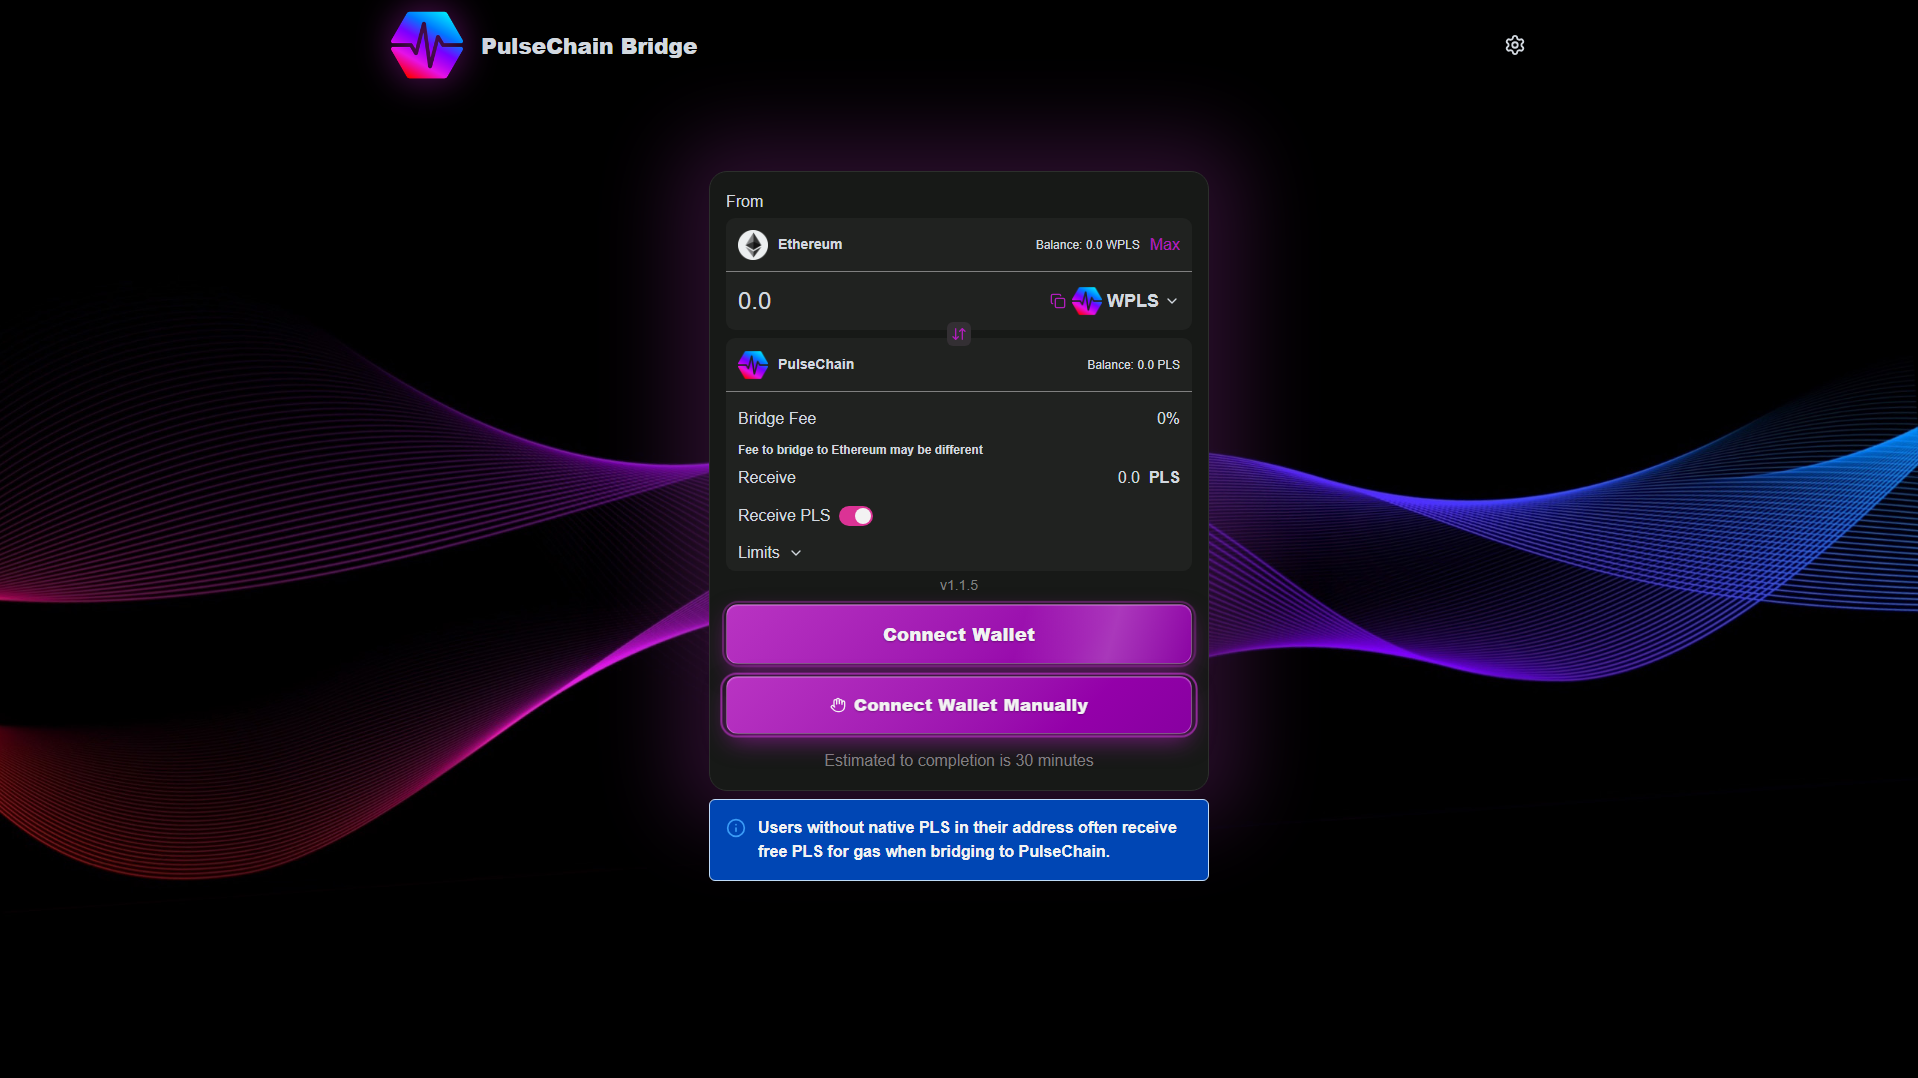Viewport: 1918px width, 1078px height.
Task: Click the WPLS token logo icon
Action: click(1087, 301)
